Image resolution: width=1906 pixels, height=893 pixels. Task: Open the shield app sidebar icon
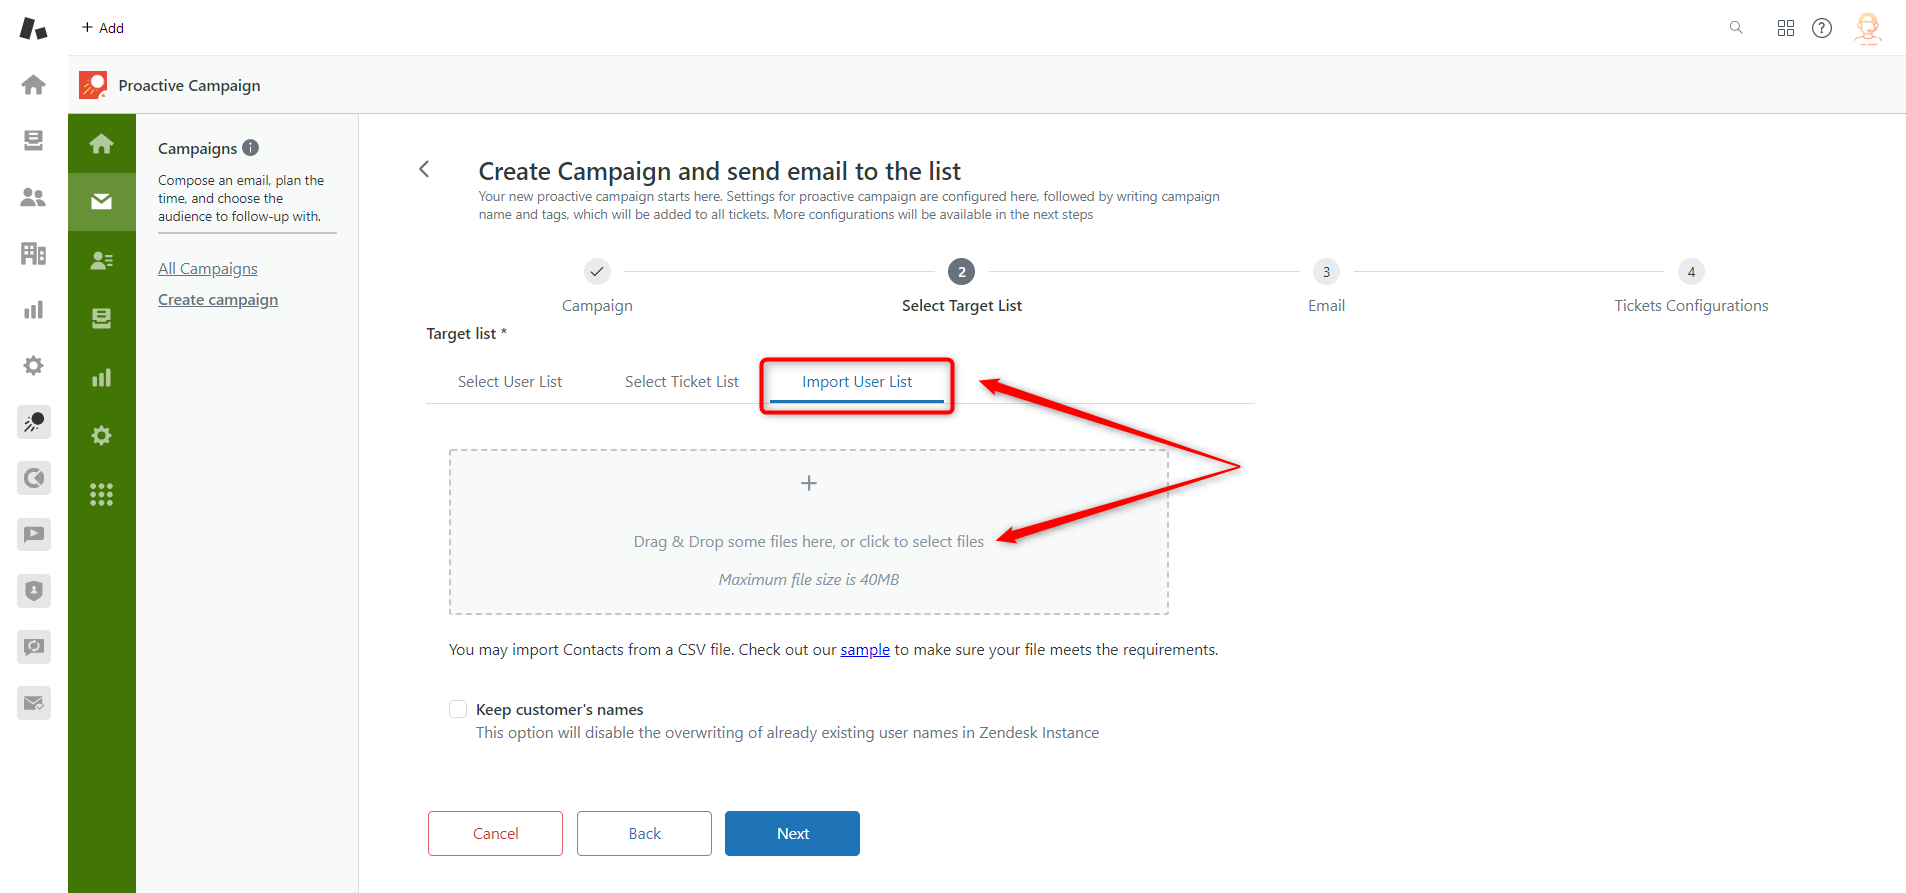(34, 591)
